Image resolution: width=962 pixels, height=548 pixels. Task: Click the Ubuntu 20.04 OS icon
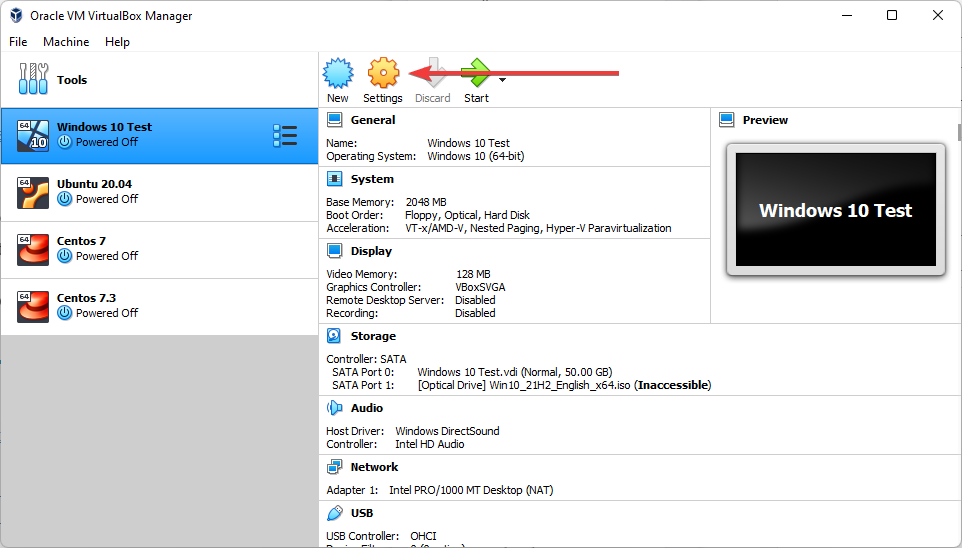coord(33,193)
